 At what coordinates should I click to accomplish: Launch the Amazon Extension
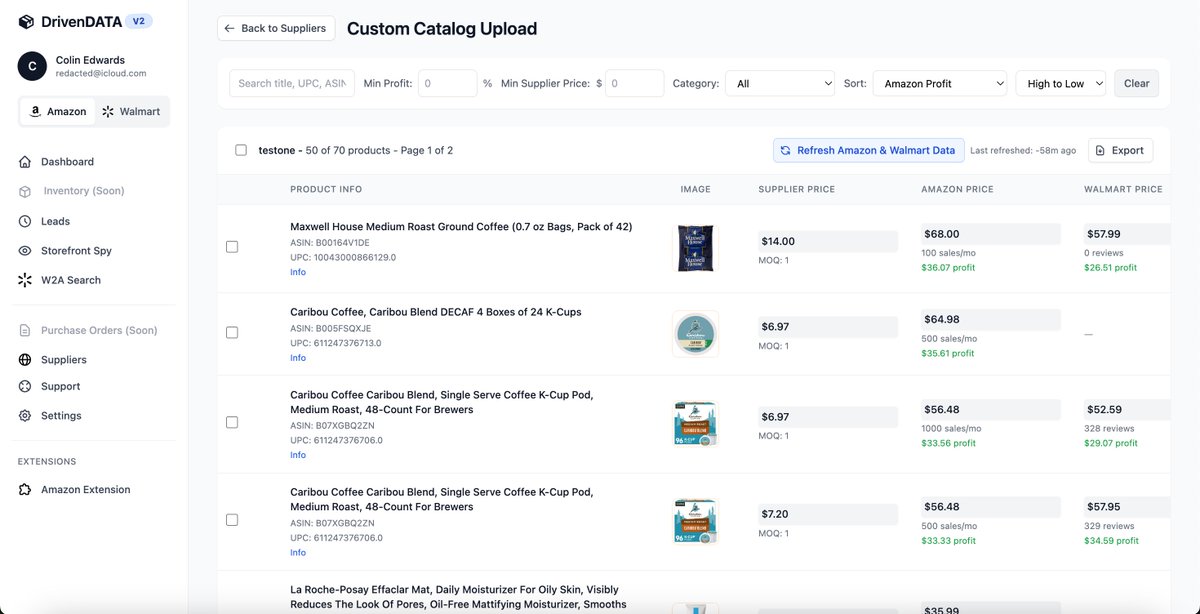tap(83, 489)
